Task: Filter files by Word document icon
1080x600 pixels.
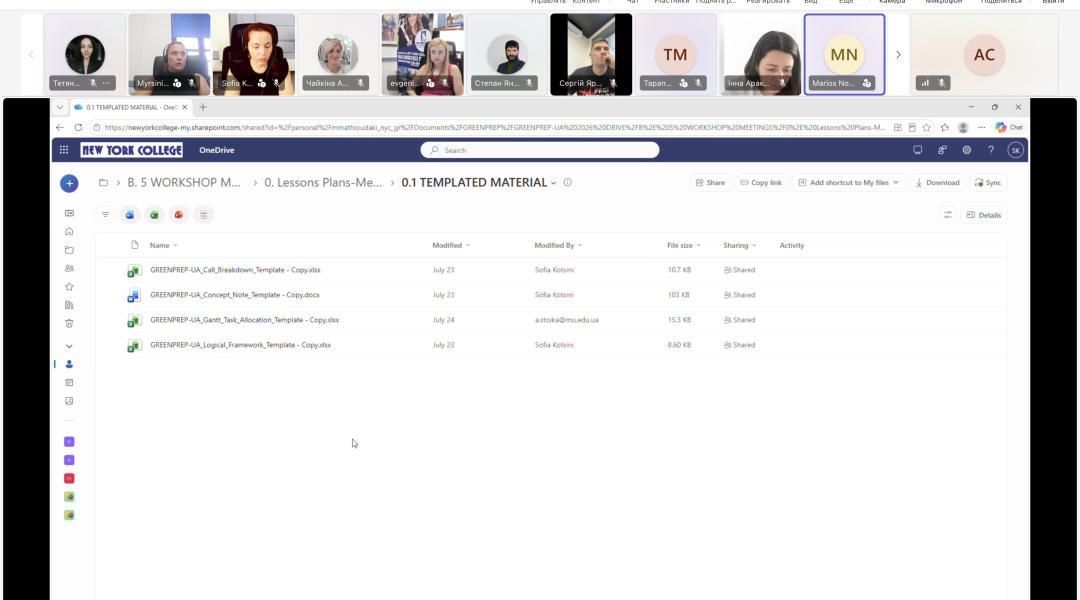Action: (x=129, y=215)
